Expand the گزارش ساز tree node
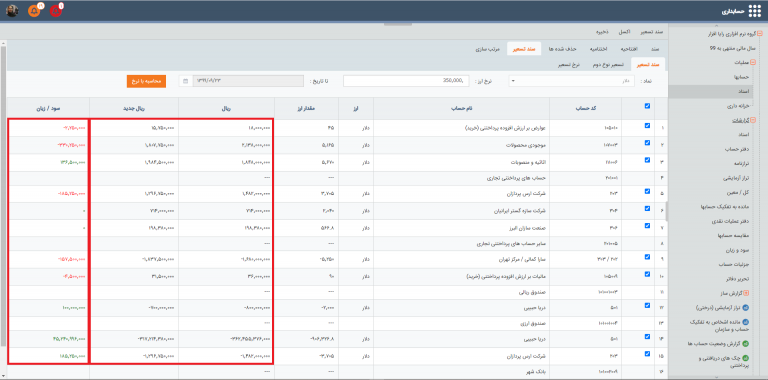768x380 pixels. click(x=746, y=293)
